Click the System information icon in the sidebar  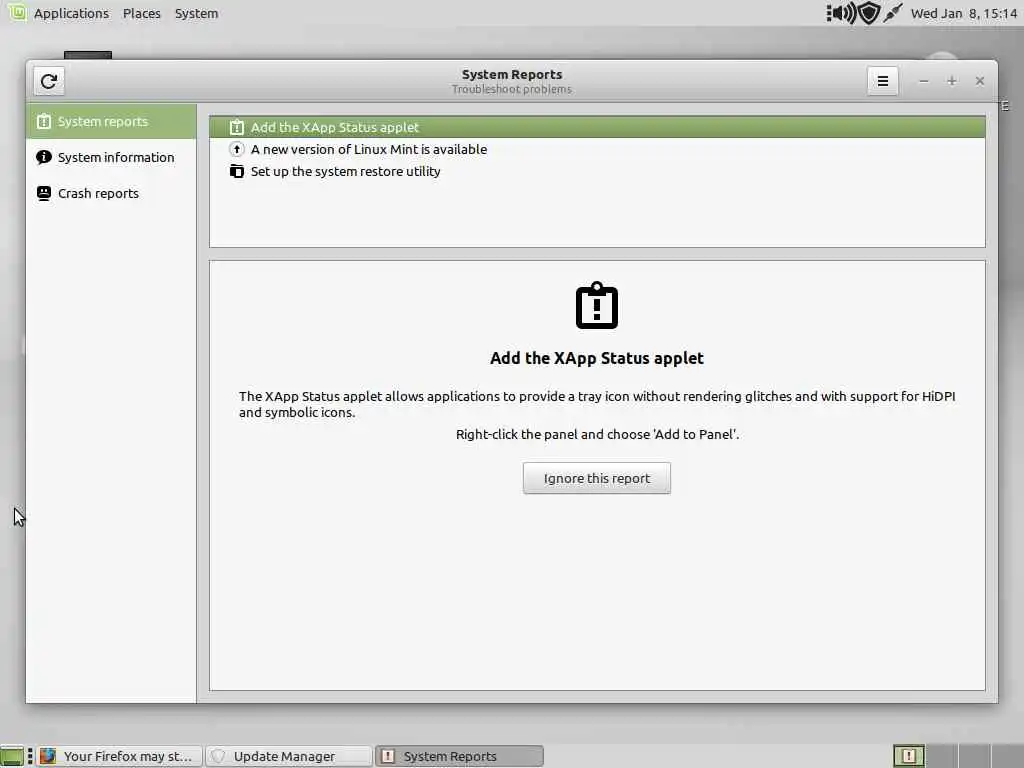point(44,157)
